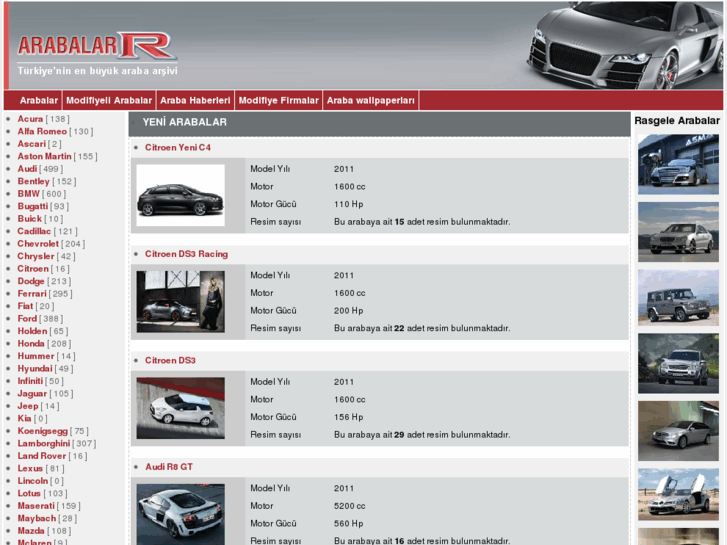
Task: Open gullwing-door car random thumbnail
Action: pos(678,494)
